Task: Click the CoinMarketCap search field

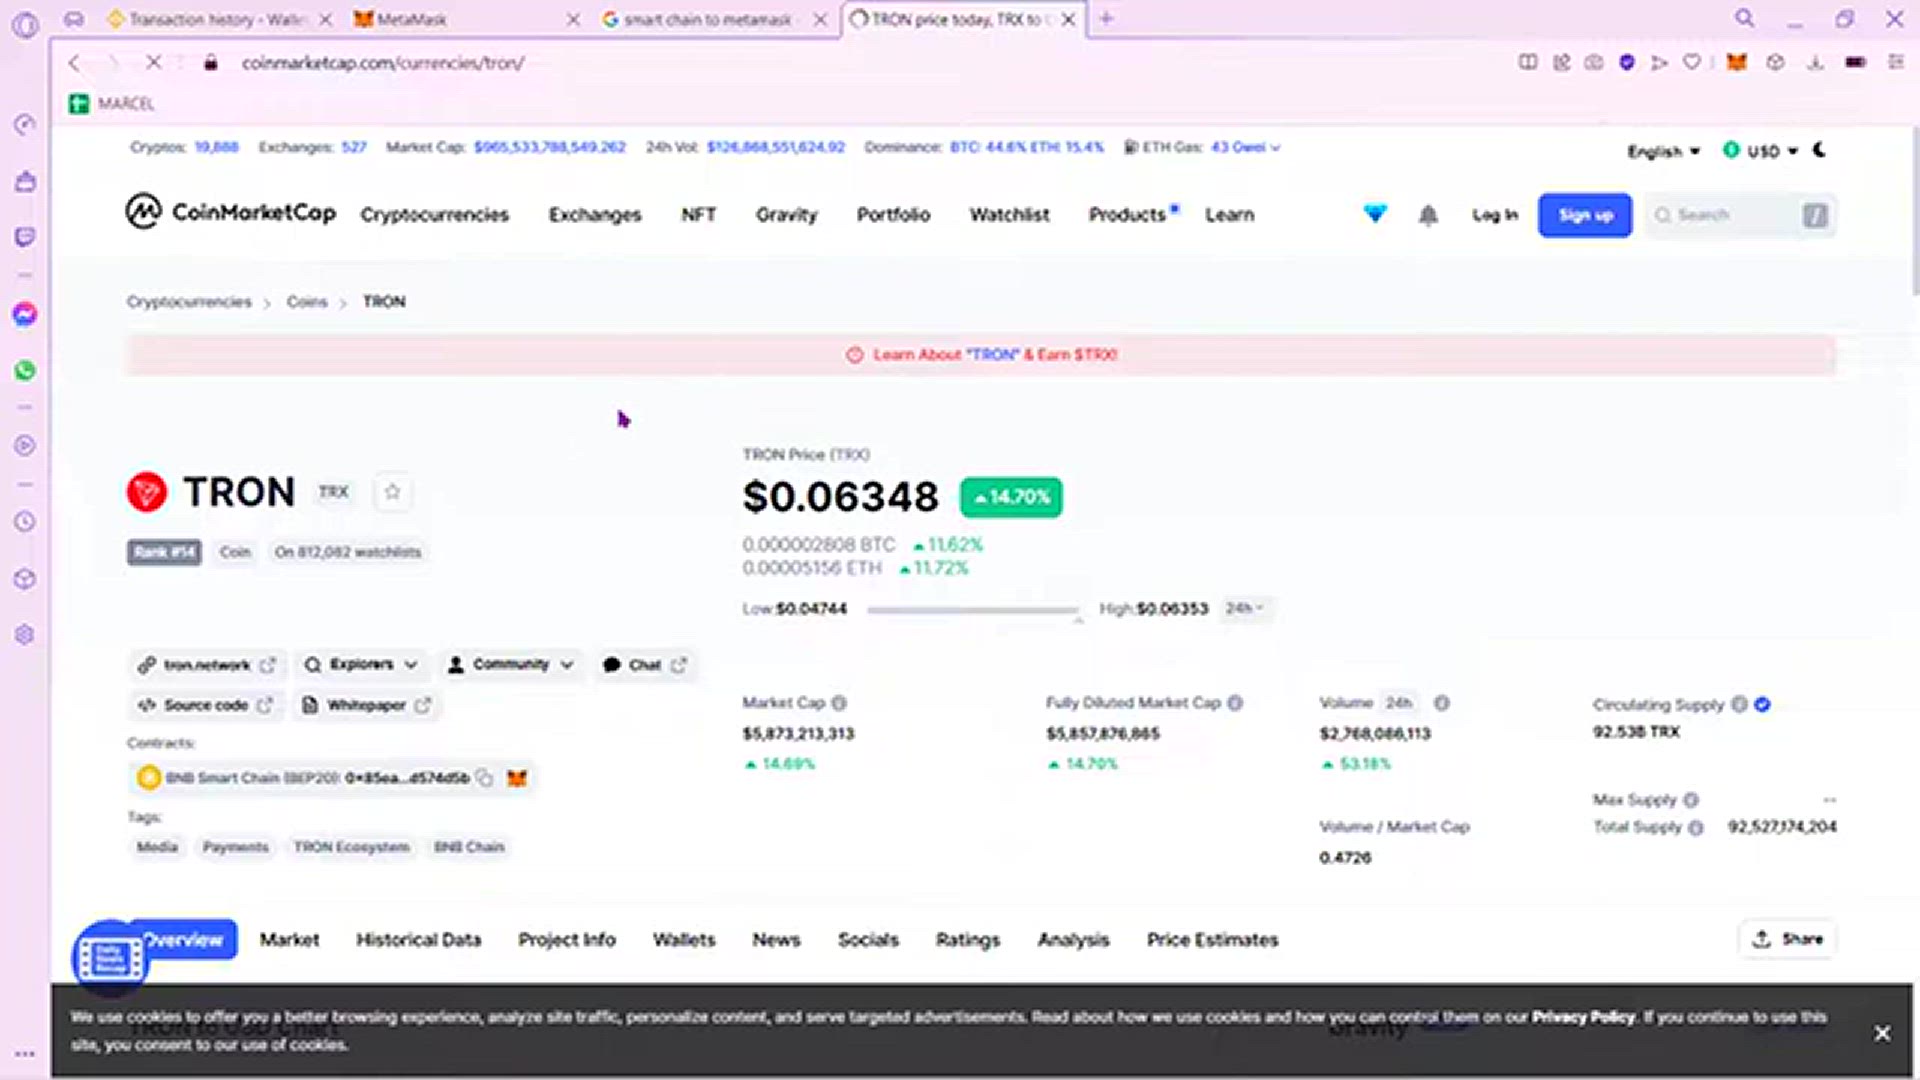Action: (1740, 215)
